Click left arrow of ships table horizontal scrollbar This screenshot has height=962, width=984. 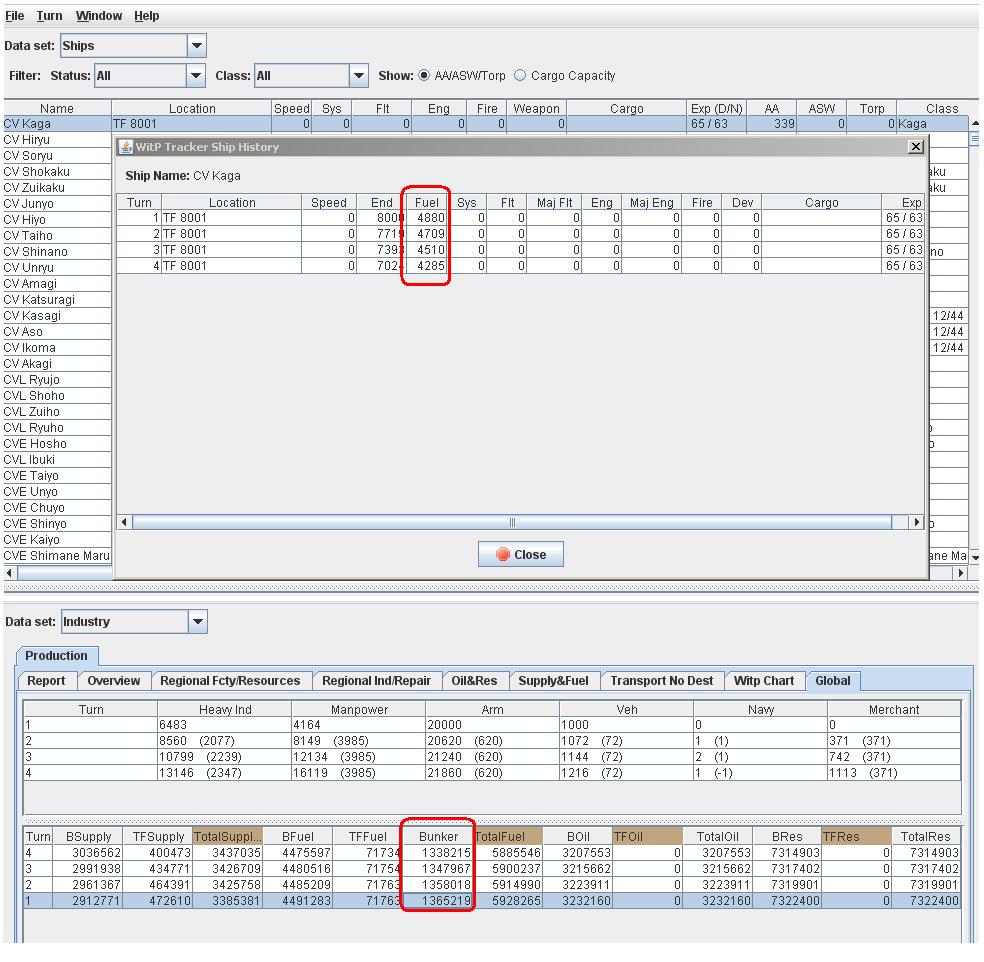coord(9,573)
